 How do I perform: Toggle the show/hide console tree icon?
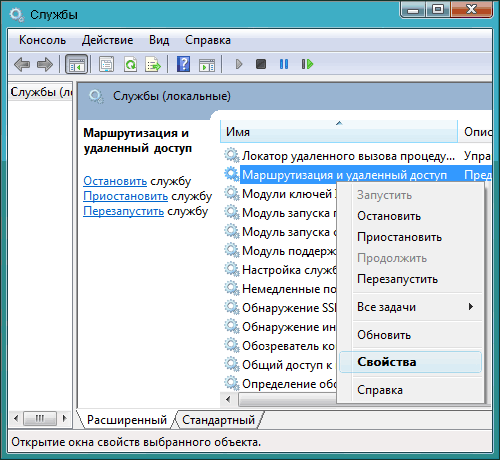[x=77, y=64]
